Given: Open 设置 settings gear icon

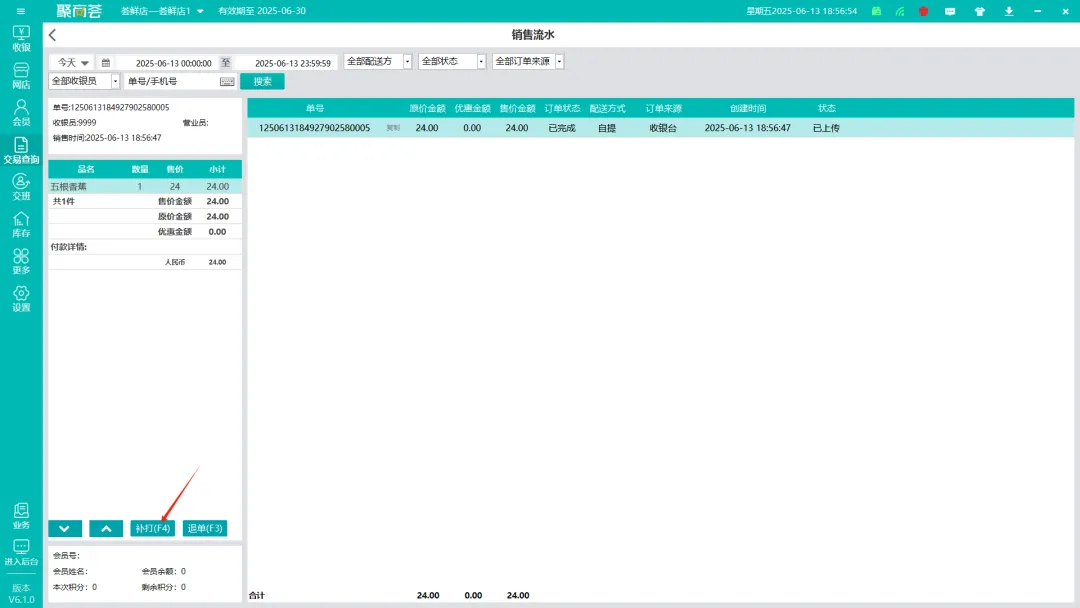Looking at the screenshot, I should point(21,298).
